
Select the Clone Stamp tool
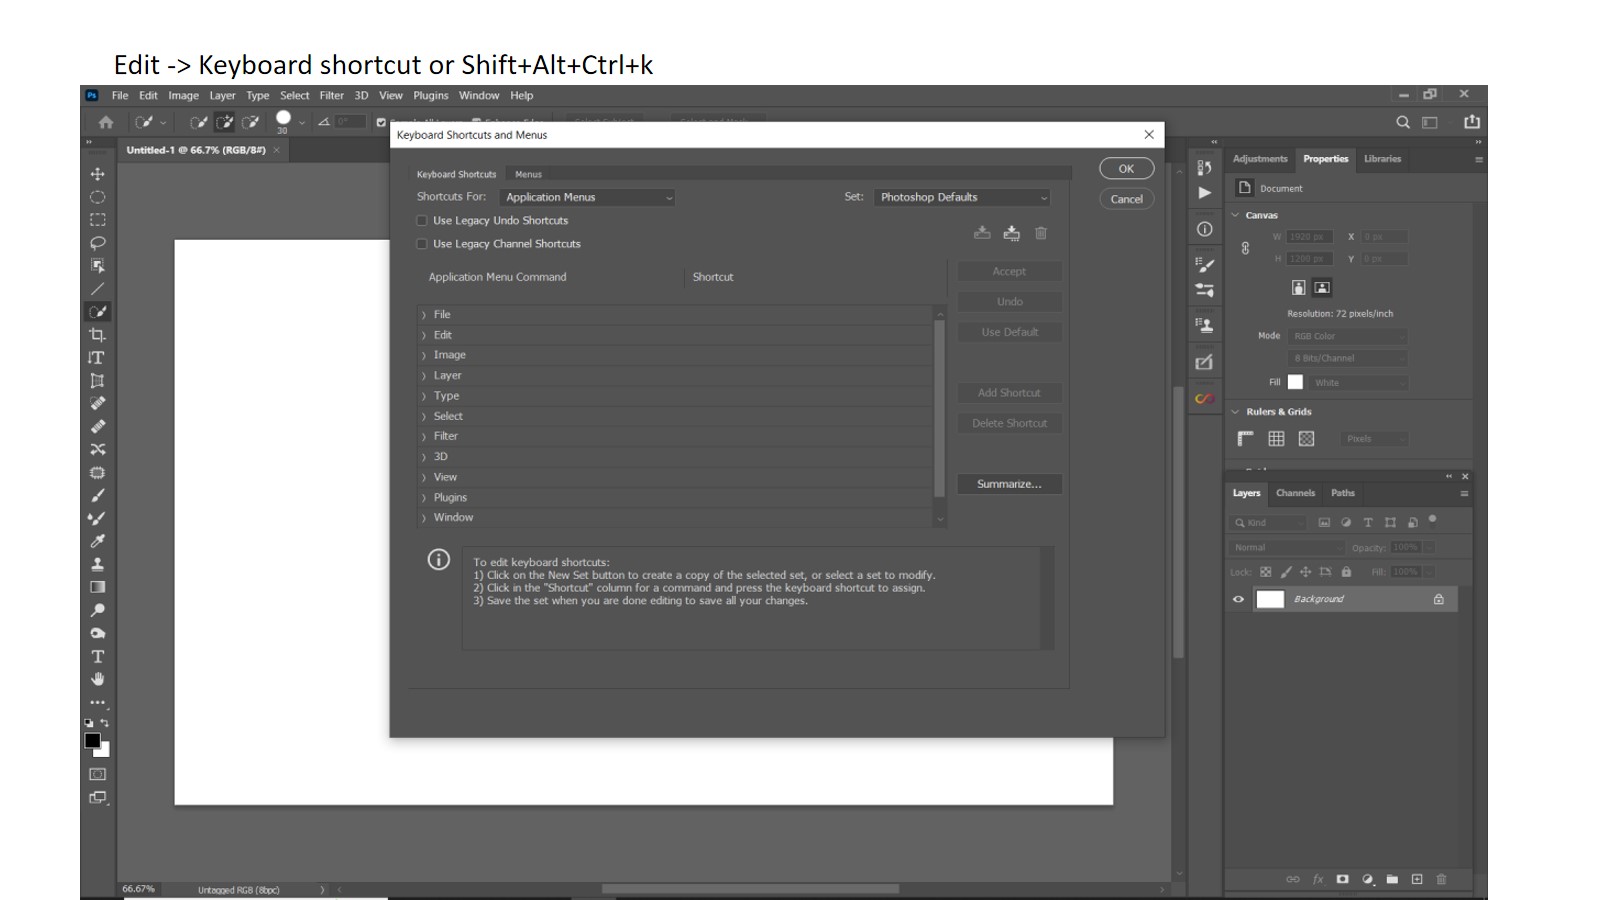[97, 564]
